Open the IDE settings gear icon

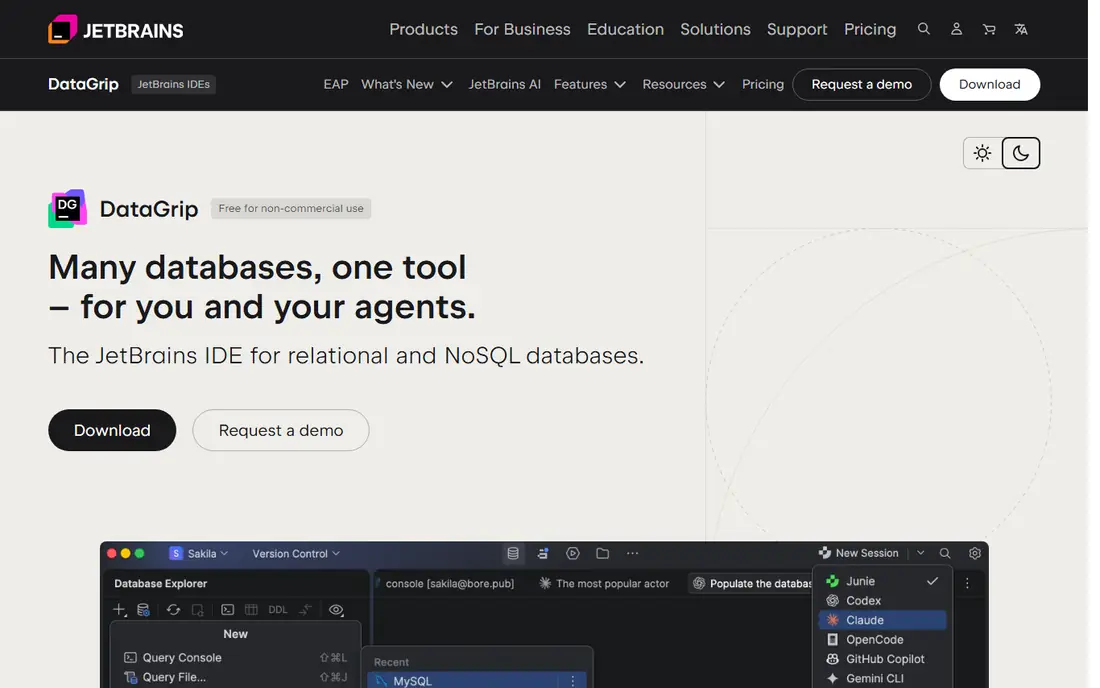[x=975, y=553]
